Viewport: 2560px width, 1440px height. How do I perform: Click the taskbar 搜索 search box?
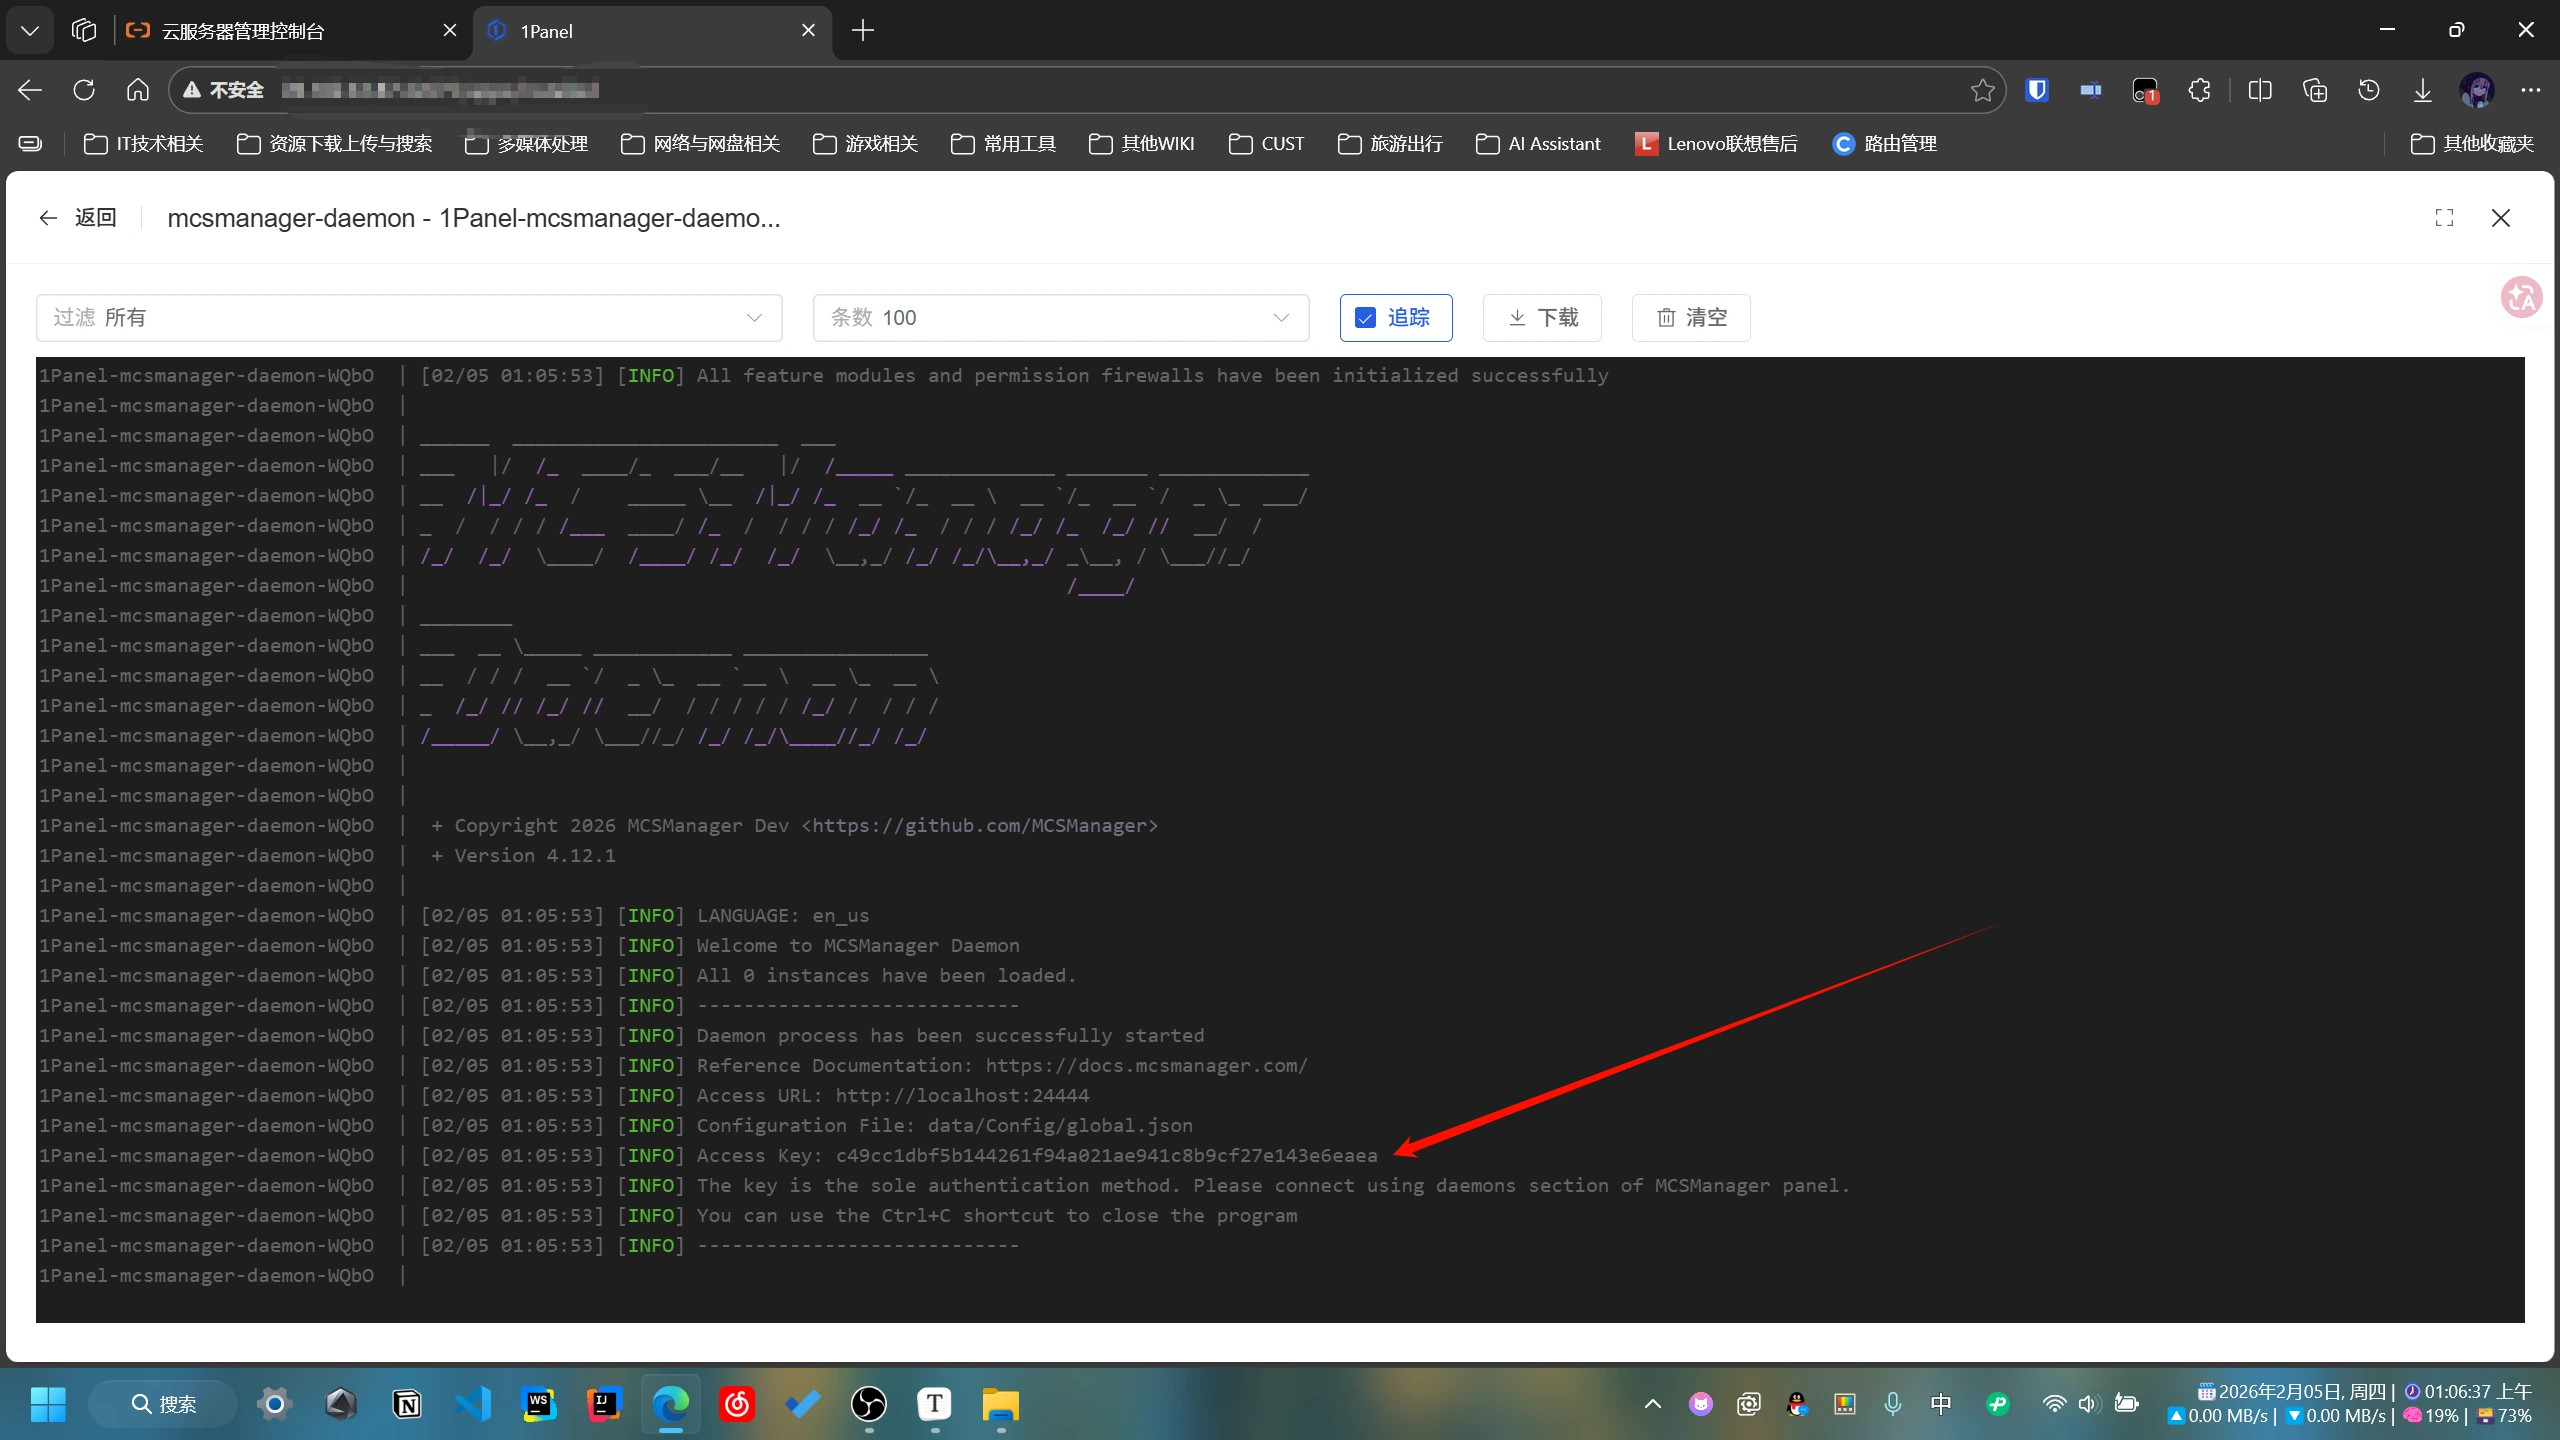[x=164, y=1404]
